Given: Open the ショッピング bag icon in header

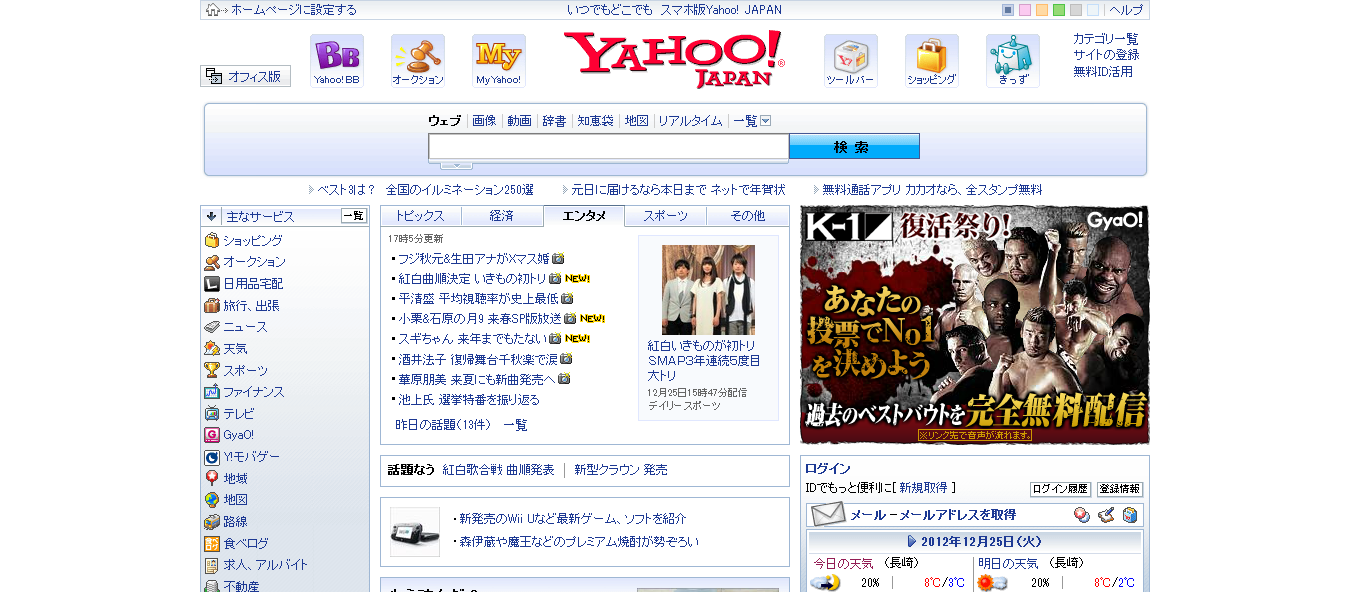Looking at the screenshot, I should [932, 60].
